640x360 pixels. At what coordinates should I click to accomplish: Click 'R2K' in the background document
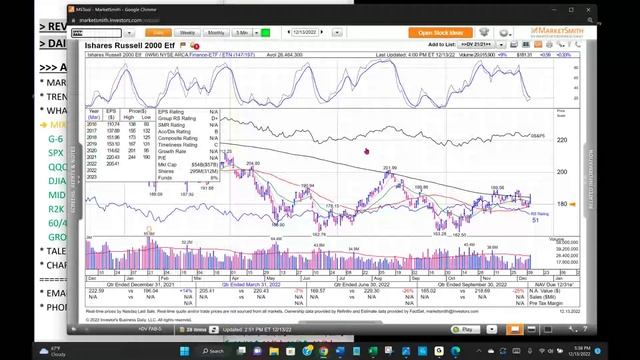point(56,209)
